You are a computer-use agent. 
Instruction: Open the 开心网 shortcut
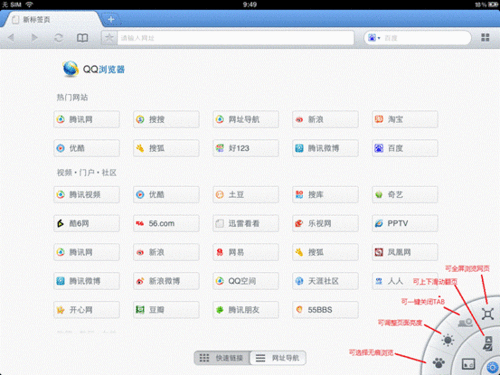click(x=87, y=310)
